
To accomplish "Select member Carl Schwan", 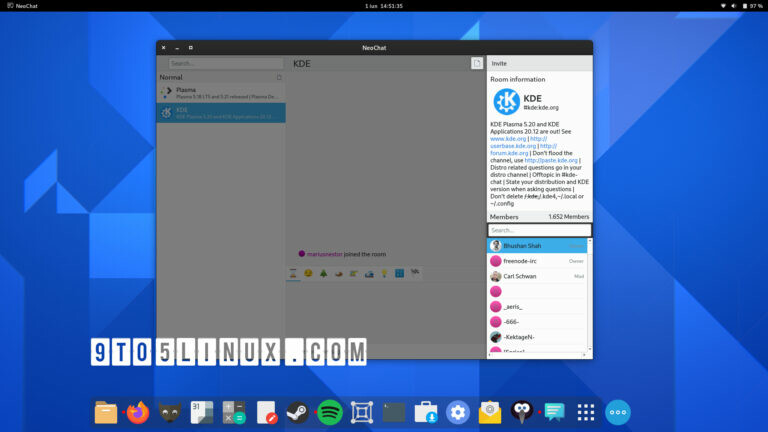I will [x=537, y=276].
